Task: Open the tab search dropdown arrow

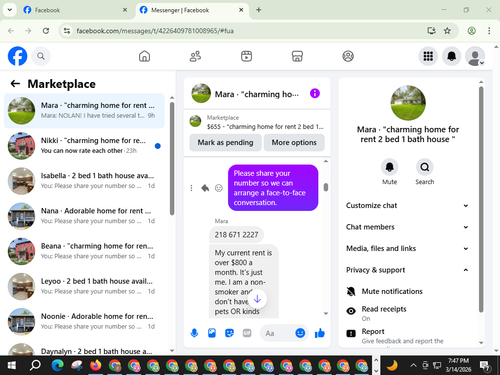Action: (10, 10)
